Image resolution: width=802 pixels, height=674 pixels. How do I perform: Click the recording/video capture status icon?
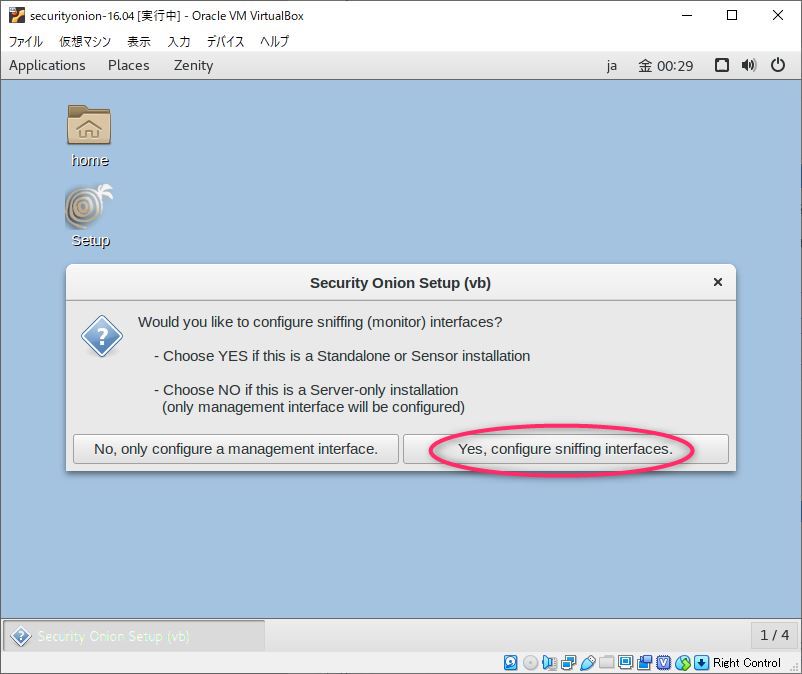pyautogui.click(x=644, y=663)
